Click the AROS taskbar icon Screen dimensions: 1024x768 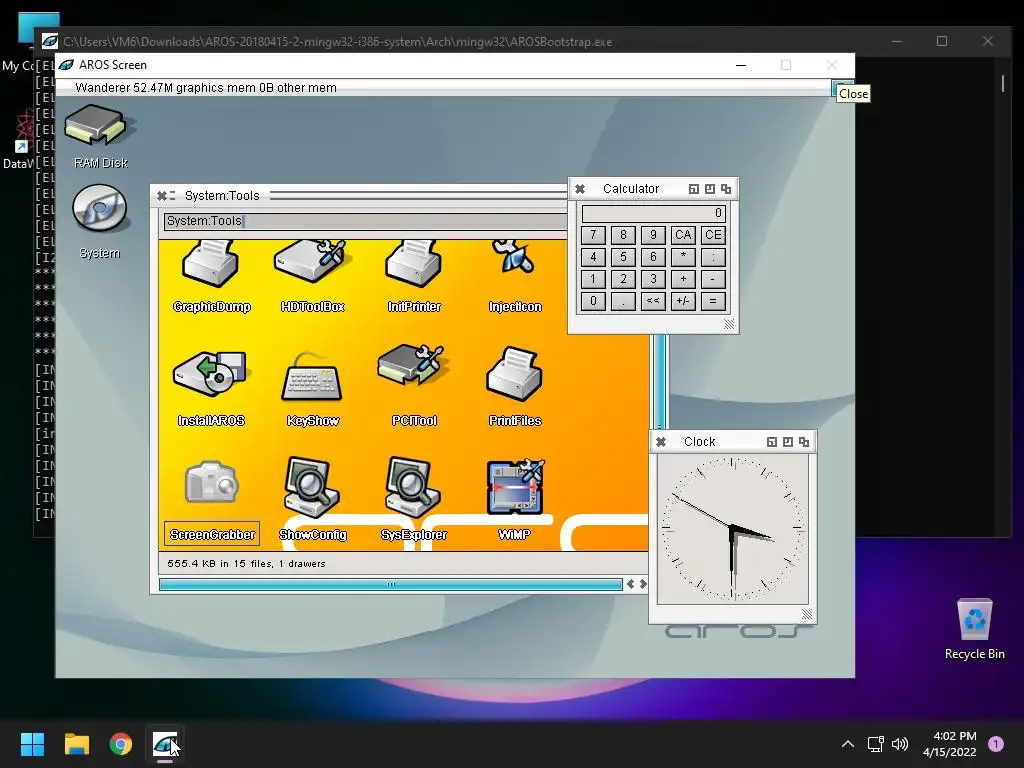point(165,744)
